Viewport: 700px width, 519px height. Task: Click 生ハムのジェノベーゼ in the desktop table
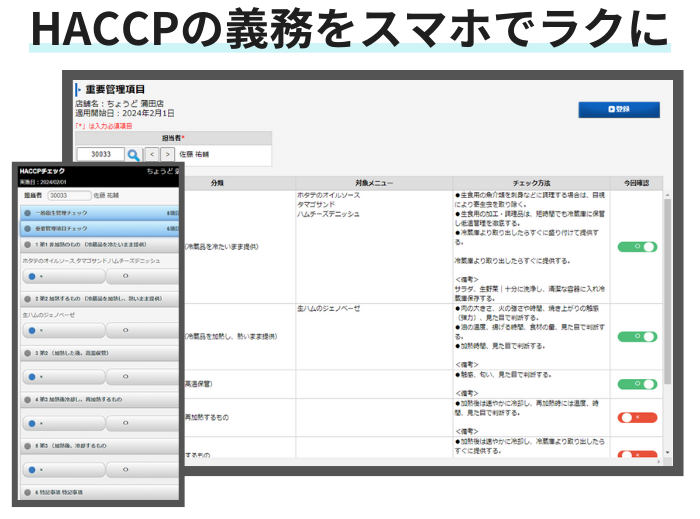pos(329,308)
